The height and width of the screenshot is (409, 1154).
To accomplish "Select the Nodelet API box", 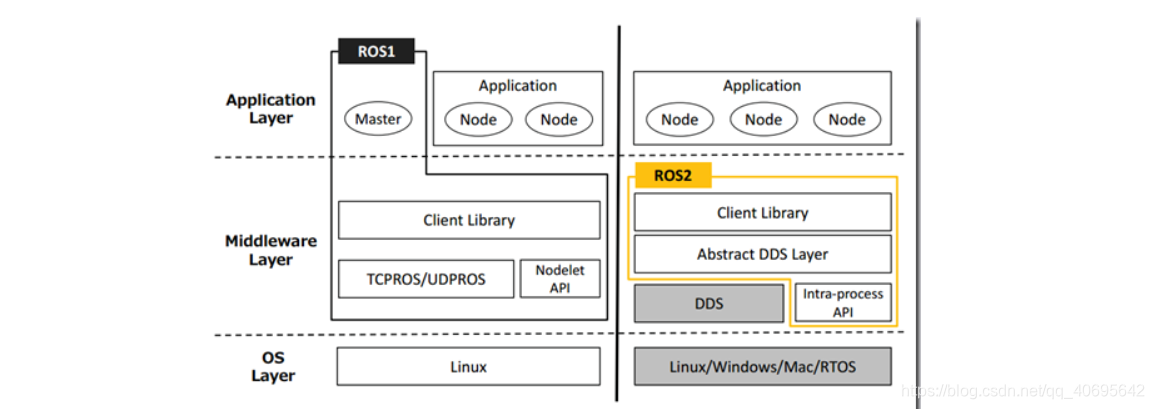I will (560, 279).
